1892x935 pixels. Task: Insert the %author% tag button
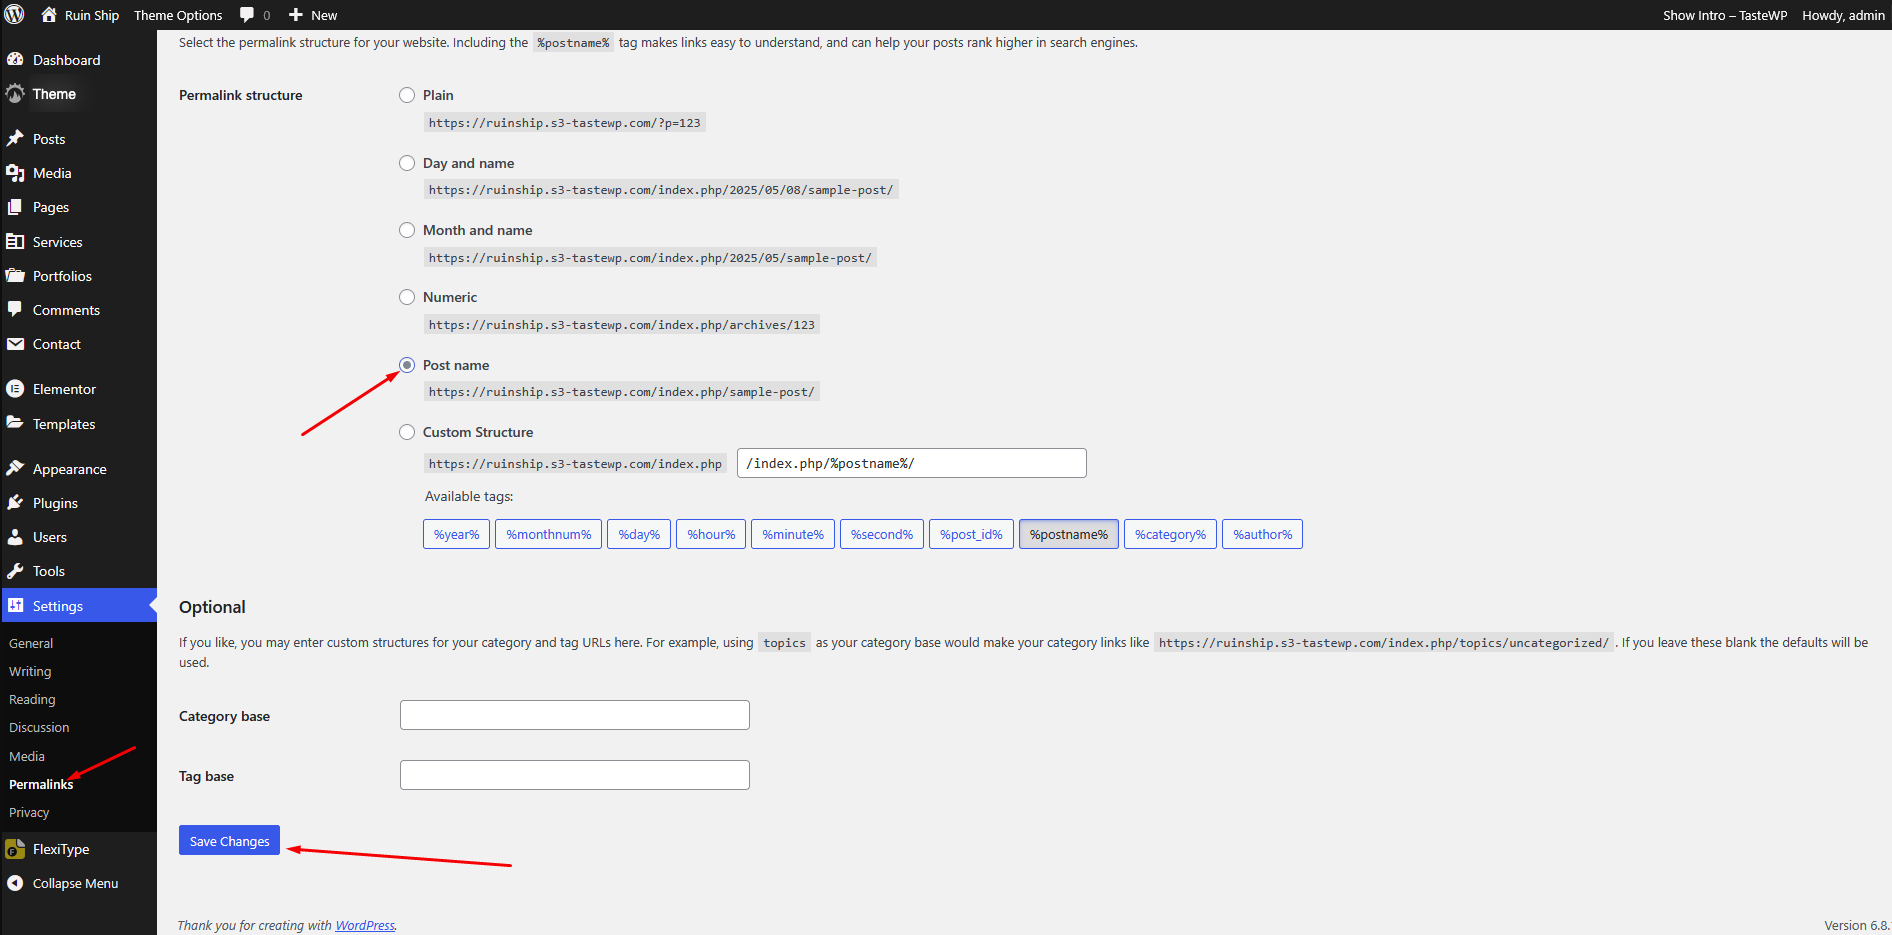click(1262, 534)
